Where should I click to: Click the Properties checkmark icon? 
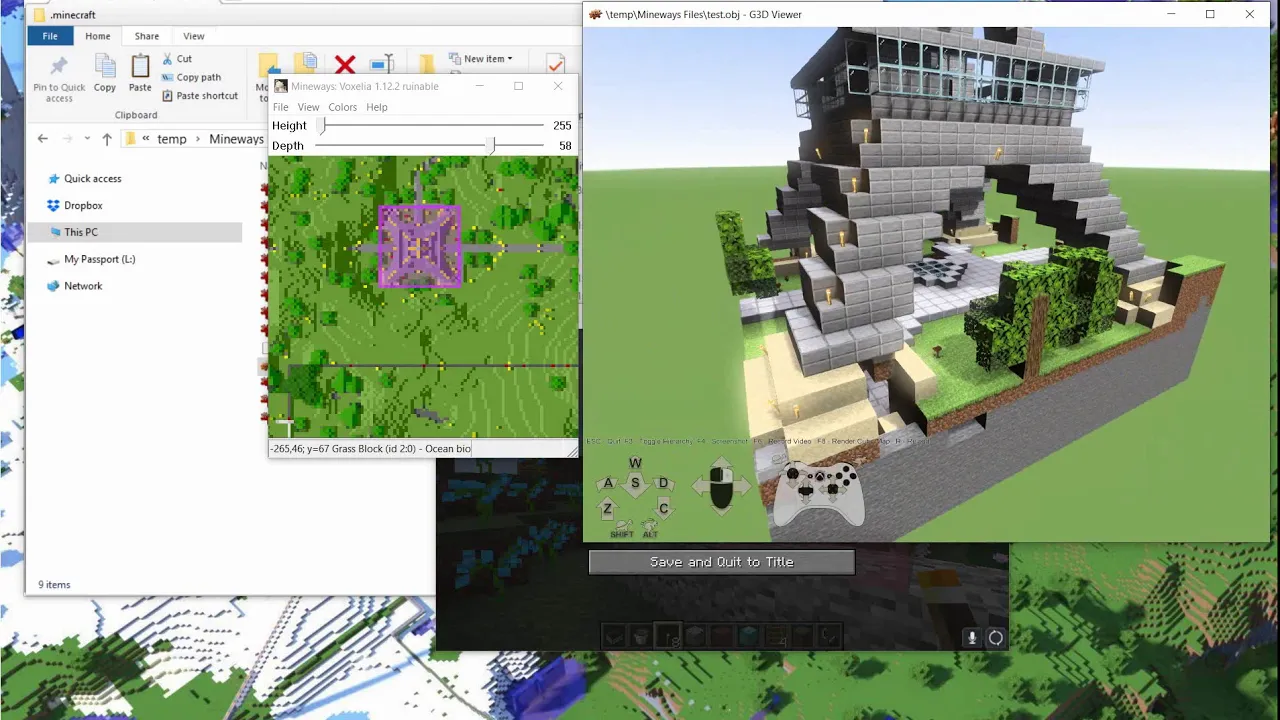tap(555, 63)
